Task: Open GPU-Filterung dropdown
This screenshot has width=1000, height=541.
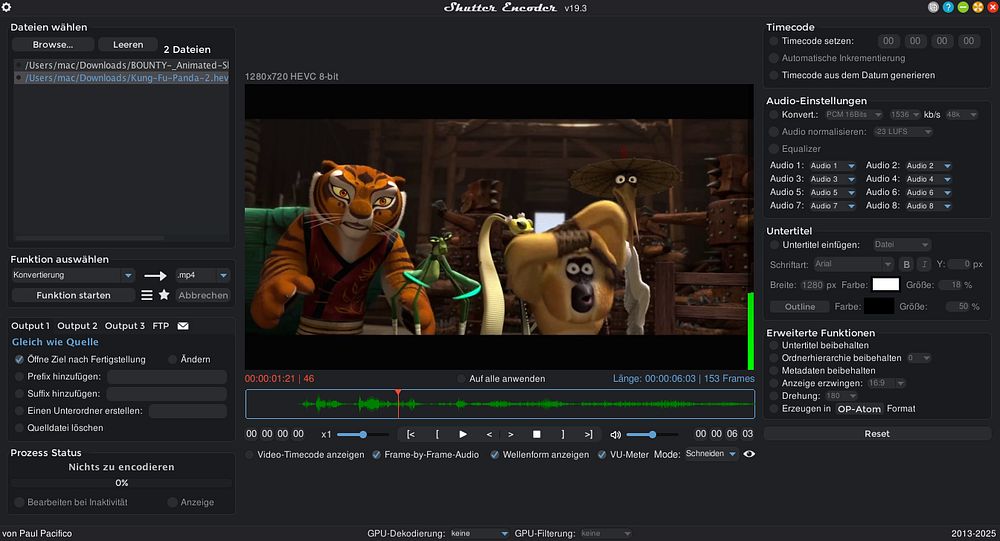Action: click(605, 533)
